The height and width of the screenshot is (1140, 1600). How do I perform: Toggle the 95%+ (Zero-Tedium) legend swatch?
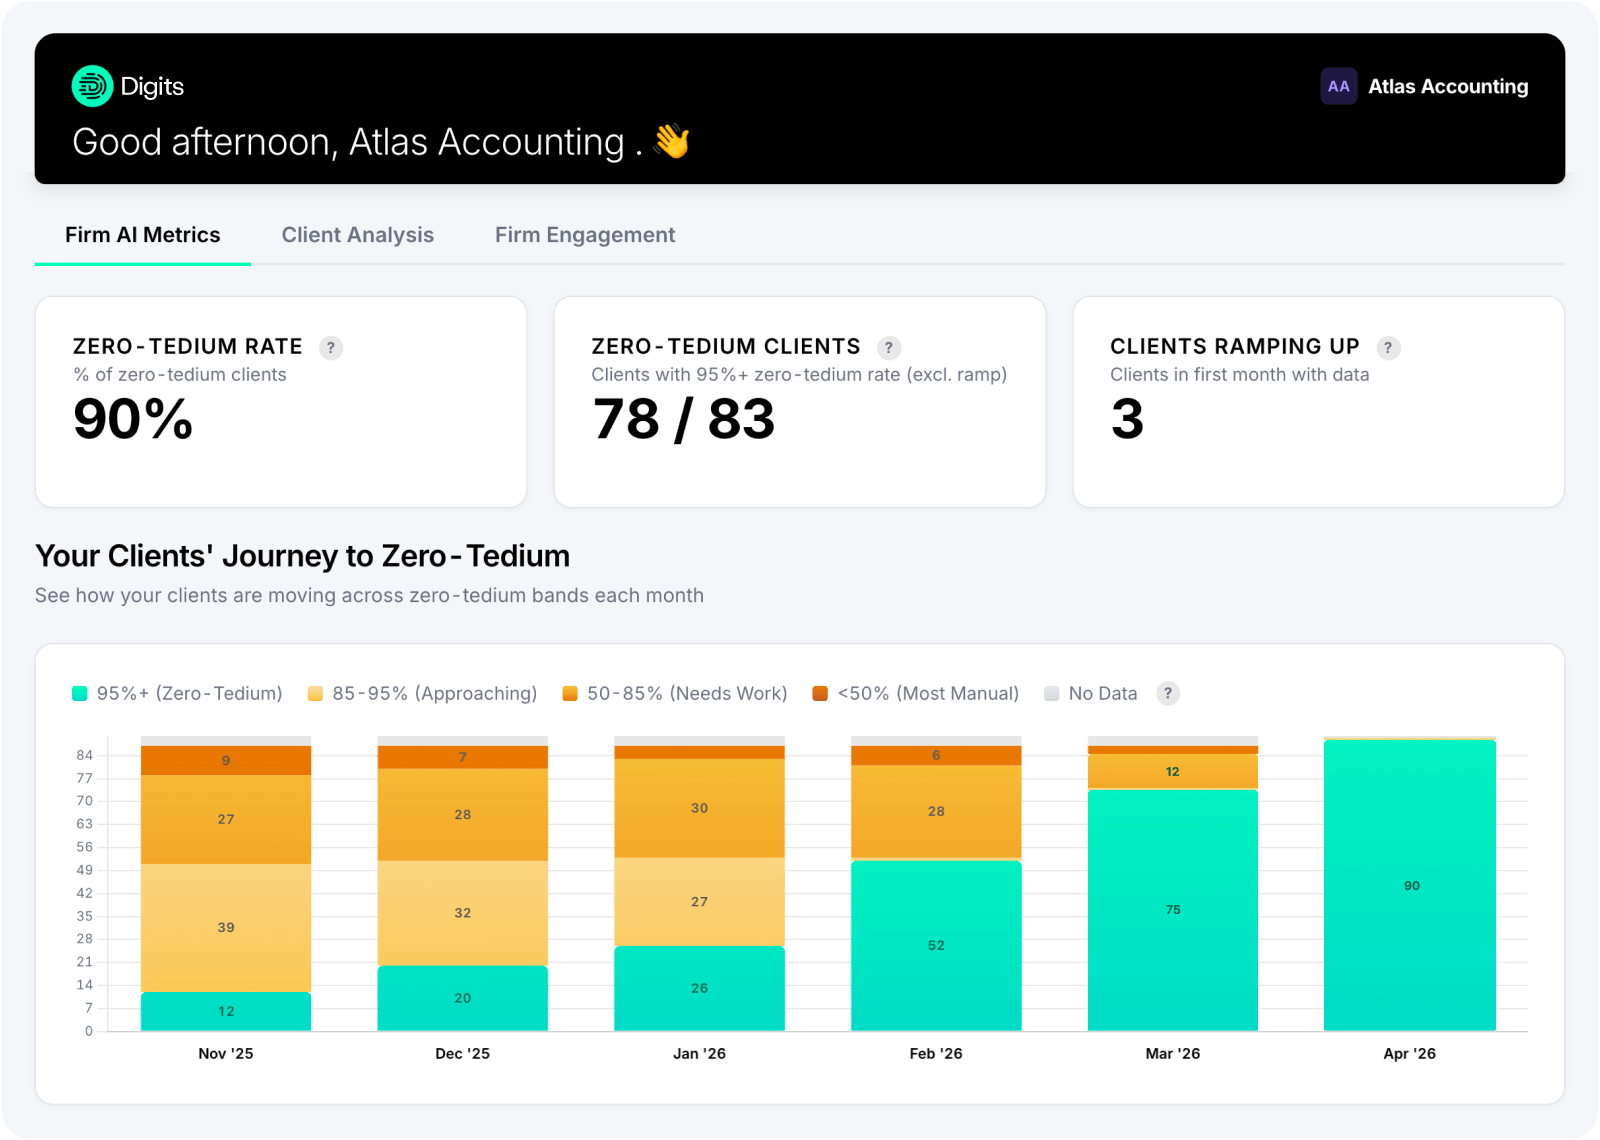tap(80, 694)
